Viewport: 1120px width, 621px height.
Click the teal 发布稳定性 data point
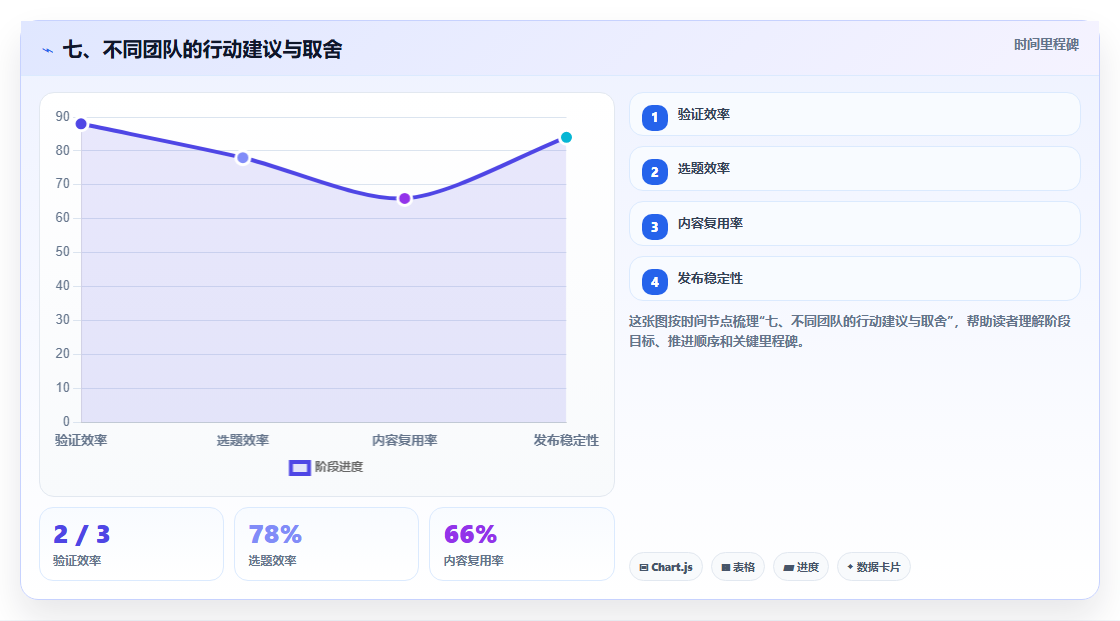[566, 137]
